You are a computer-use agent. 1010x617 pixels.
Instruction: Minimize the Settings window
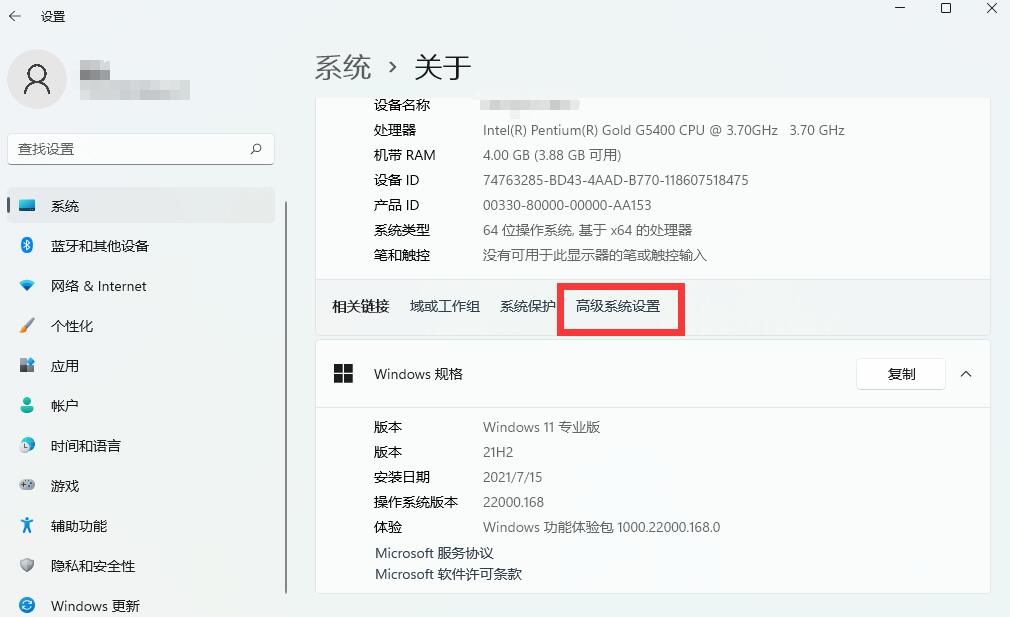click(x=900, y=8)
